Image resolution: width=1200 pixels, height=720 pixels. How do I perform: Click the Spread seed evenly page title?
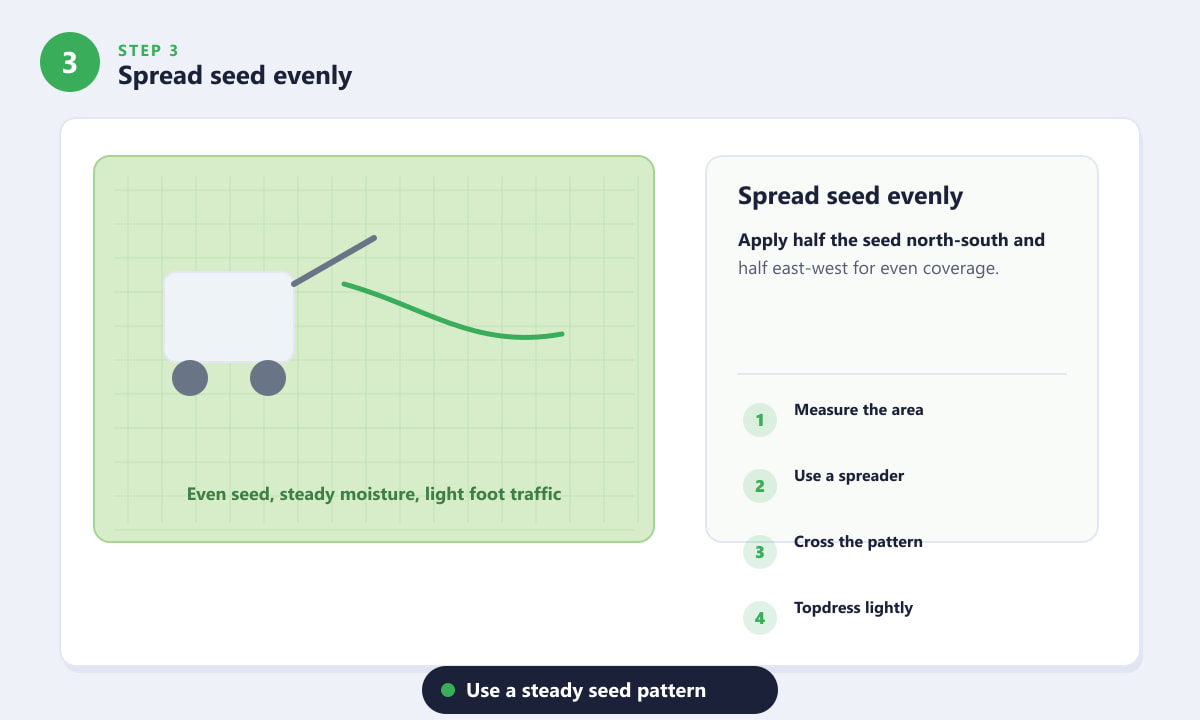235,76
